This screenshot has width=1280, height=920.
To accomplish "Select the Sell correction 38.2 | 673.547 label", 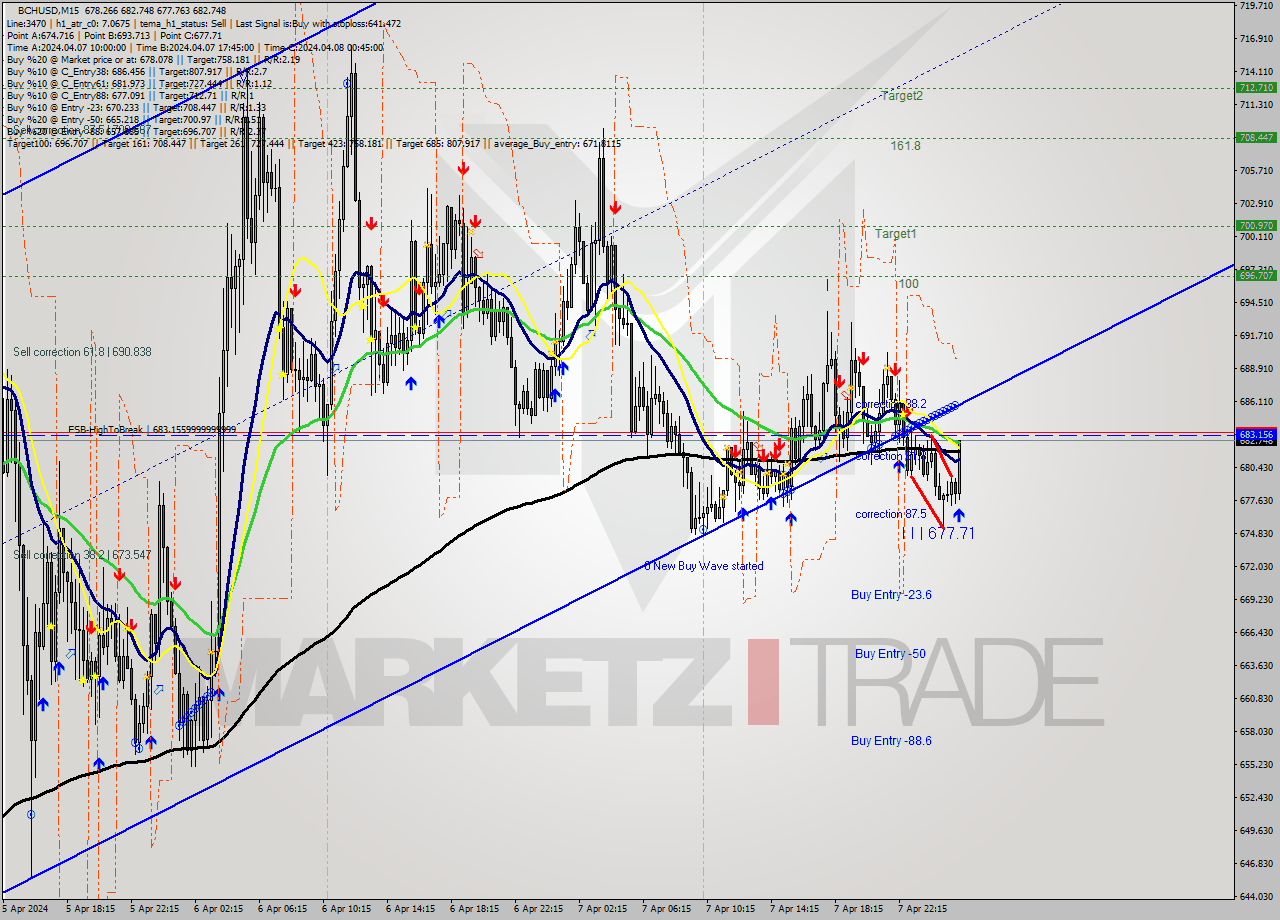I will click(x=82, y=555).
